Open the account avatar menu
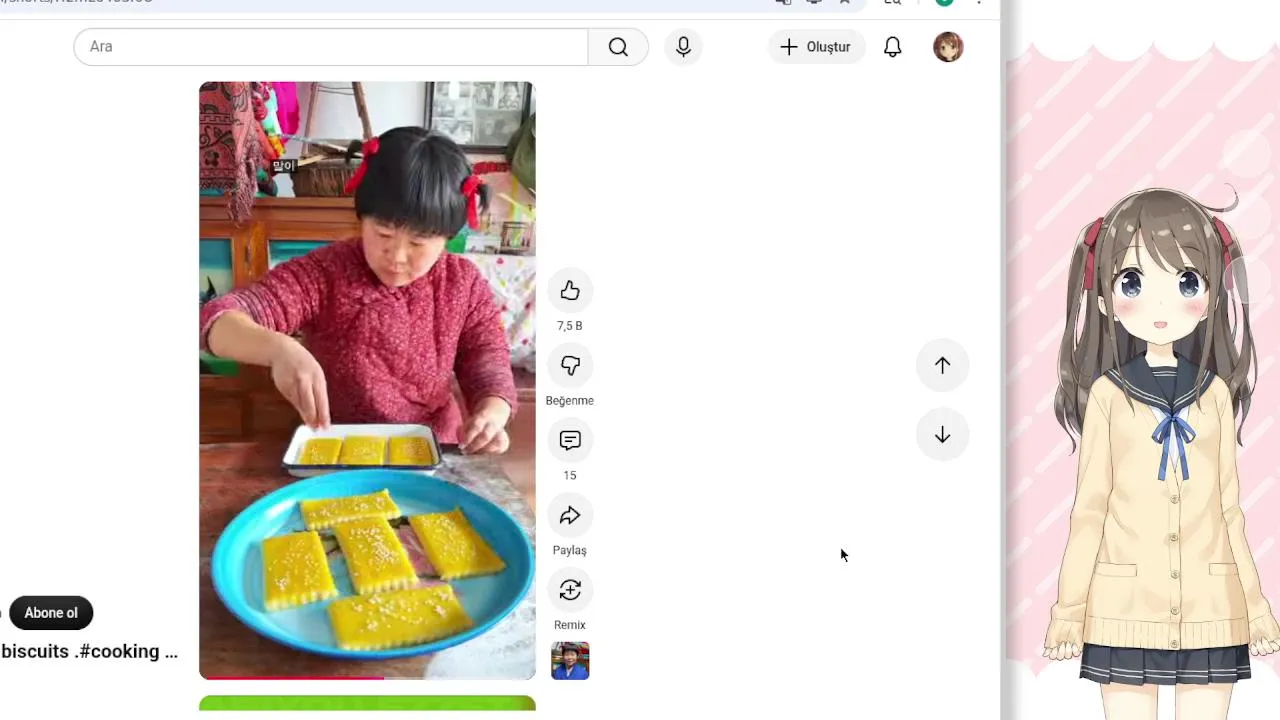 pos(948,47)
